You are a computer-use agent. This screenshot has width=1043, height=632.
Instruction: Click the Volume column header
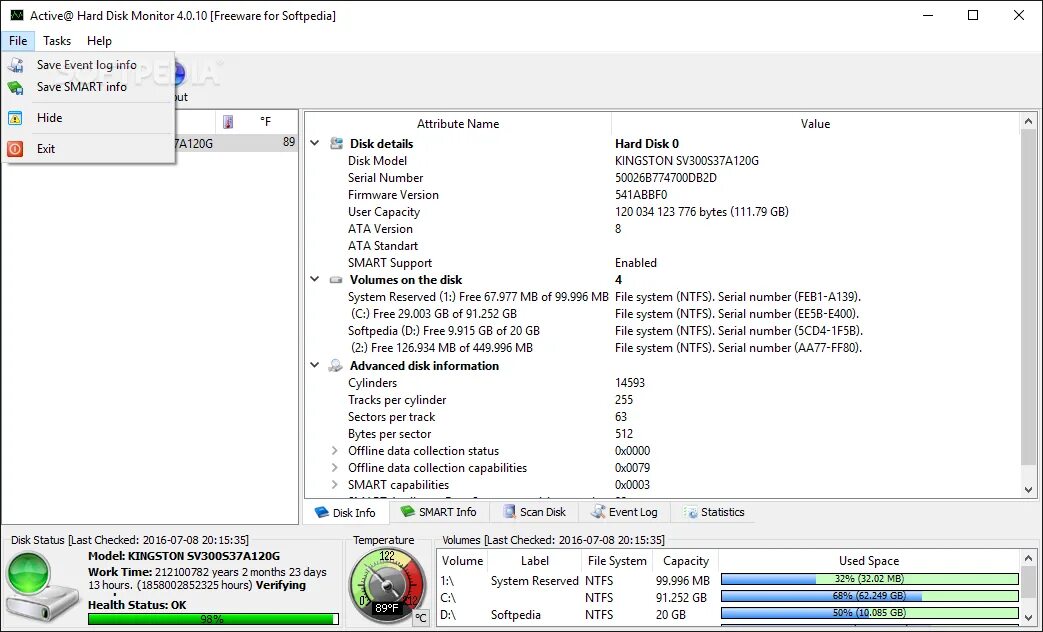point(462,561)
